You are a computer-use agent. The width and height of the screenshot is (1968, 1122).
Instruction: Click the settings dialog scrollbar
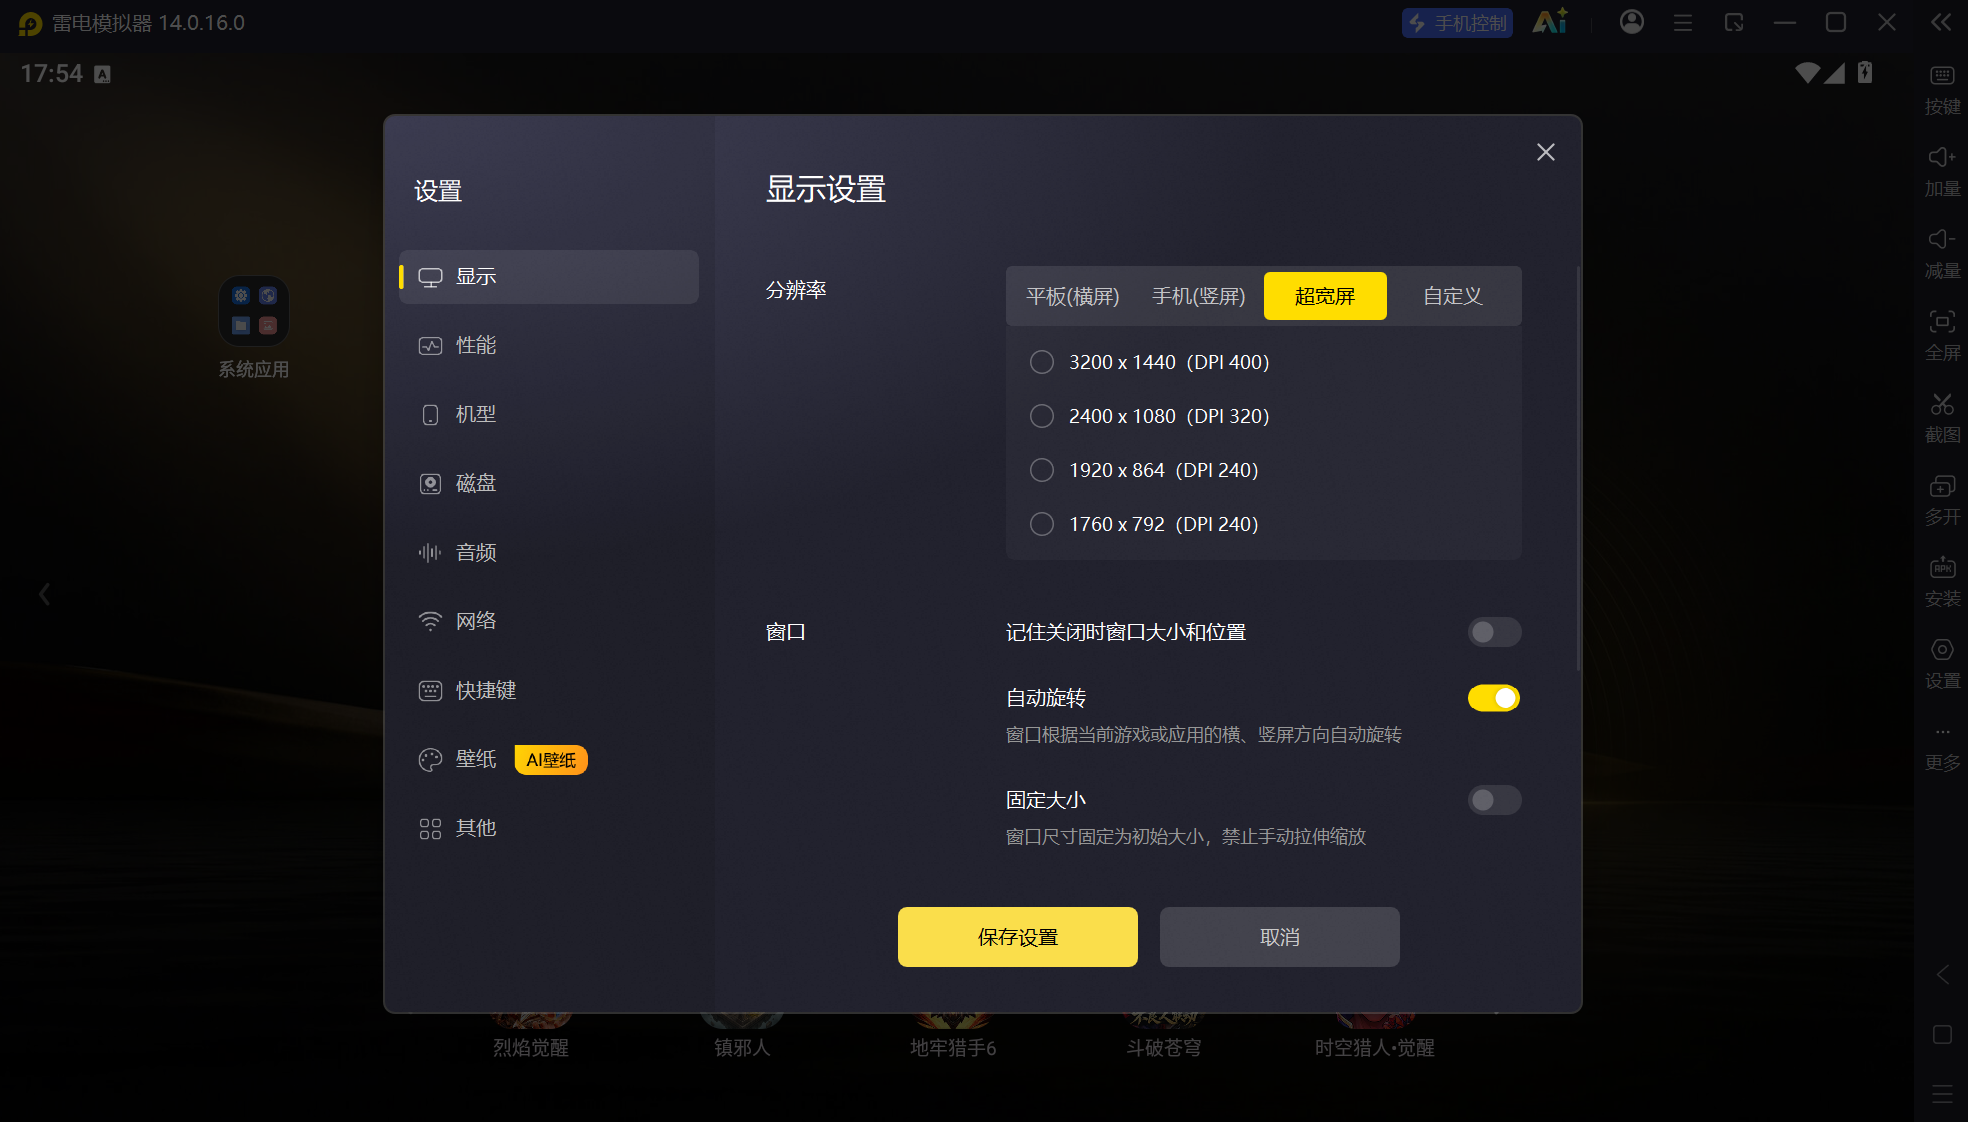pyautogui.click(x=1578, y=468)
